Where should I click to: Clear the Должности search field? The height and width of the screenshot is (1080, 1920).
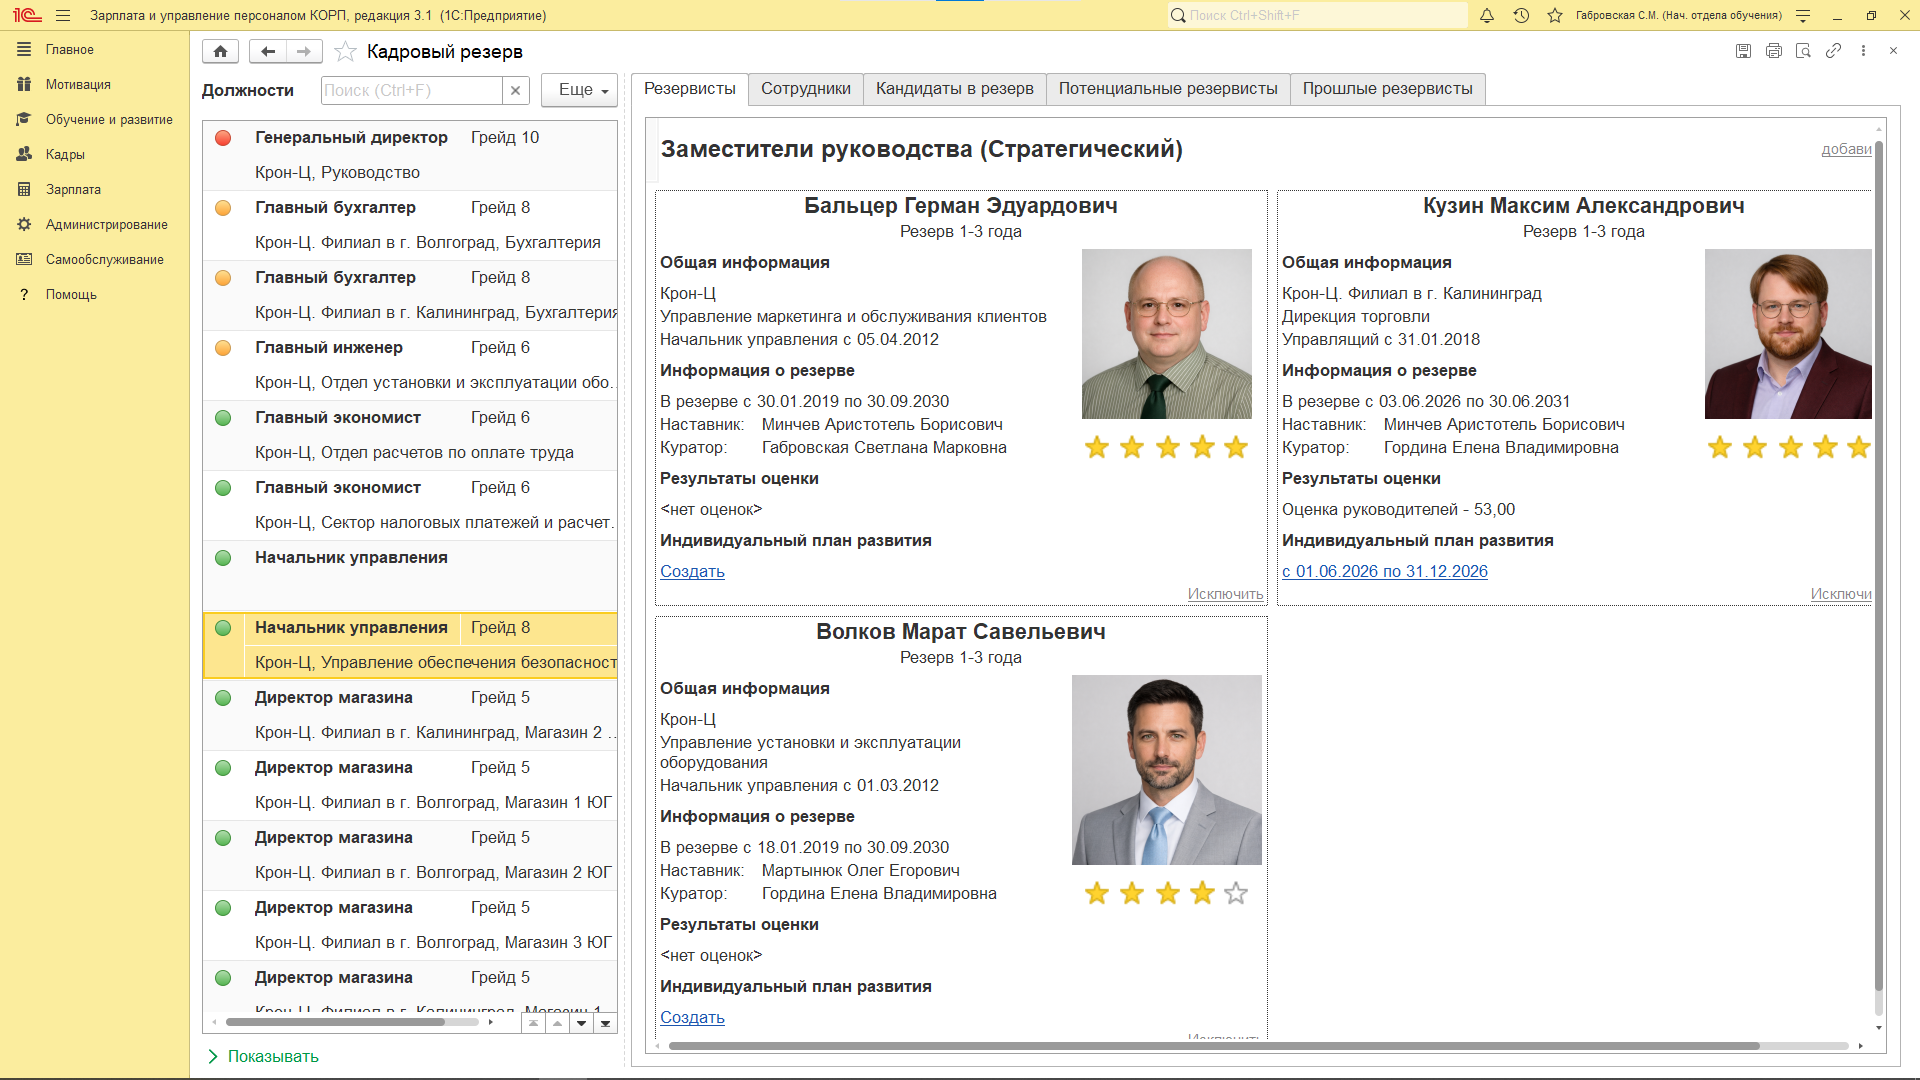(515, 90)
